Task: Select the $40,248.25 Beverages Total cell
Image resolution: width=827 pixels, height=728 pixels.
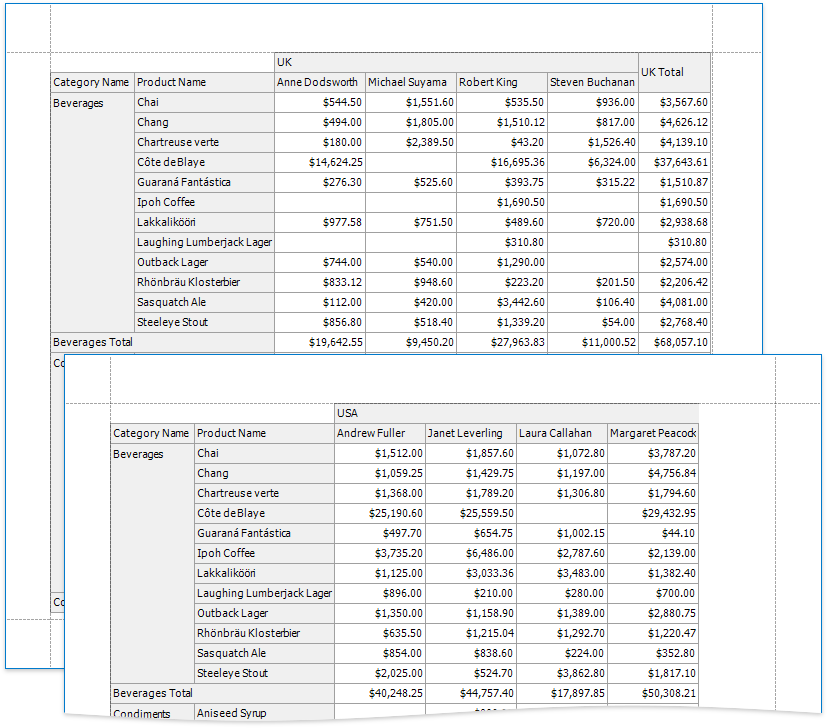Action: click(378, 693)
